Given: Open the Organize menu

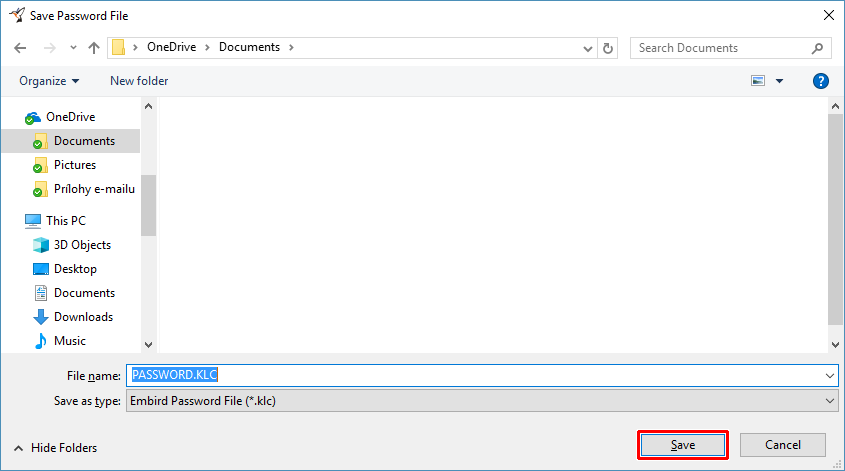Looking at the screenshot, I should click(x=49, y=81).
